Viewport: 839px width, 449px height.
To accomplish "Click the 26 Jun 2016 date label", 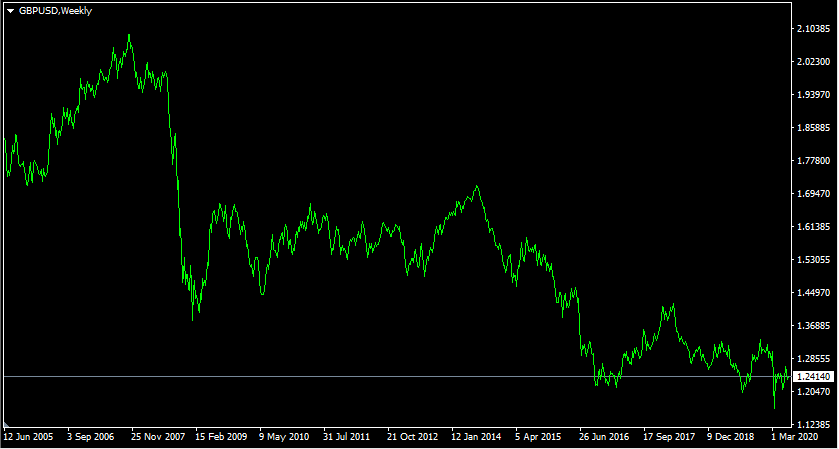I will [x=605, y=437].
